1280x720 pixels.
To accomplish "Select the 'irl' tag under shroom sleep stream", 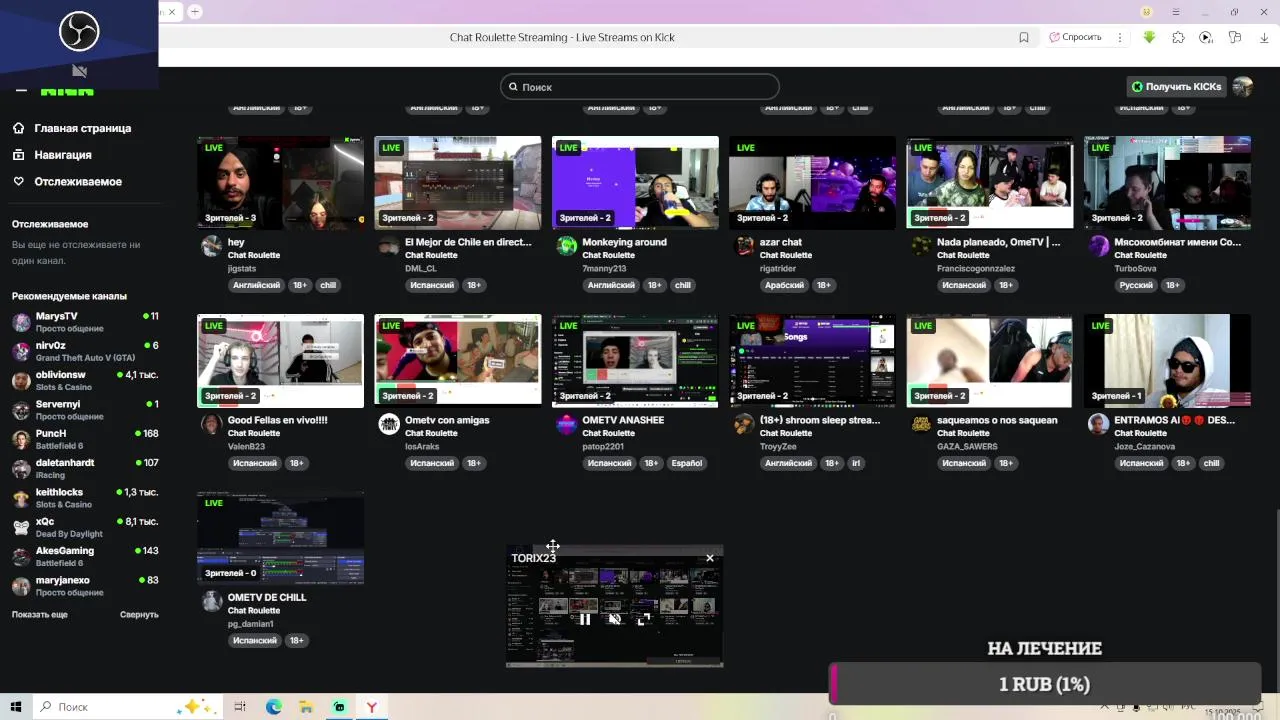I will pyautogui.click(x=856, y=463).
